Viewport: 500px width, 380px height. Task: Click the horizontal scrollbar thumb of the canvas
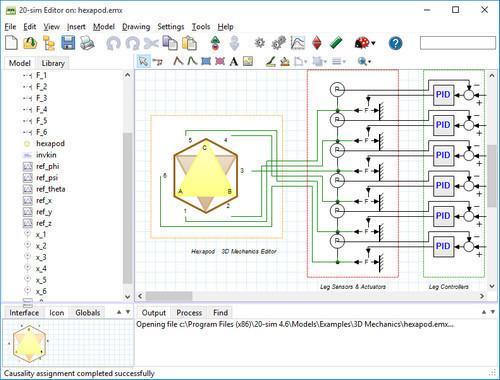coord(169,296)
